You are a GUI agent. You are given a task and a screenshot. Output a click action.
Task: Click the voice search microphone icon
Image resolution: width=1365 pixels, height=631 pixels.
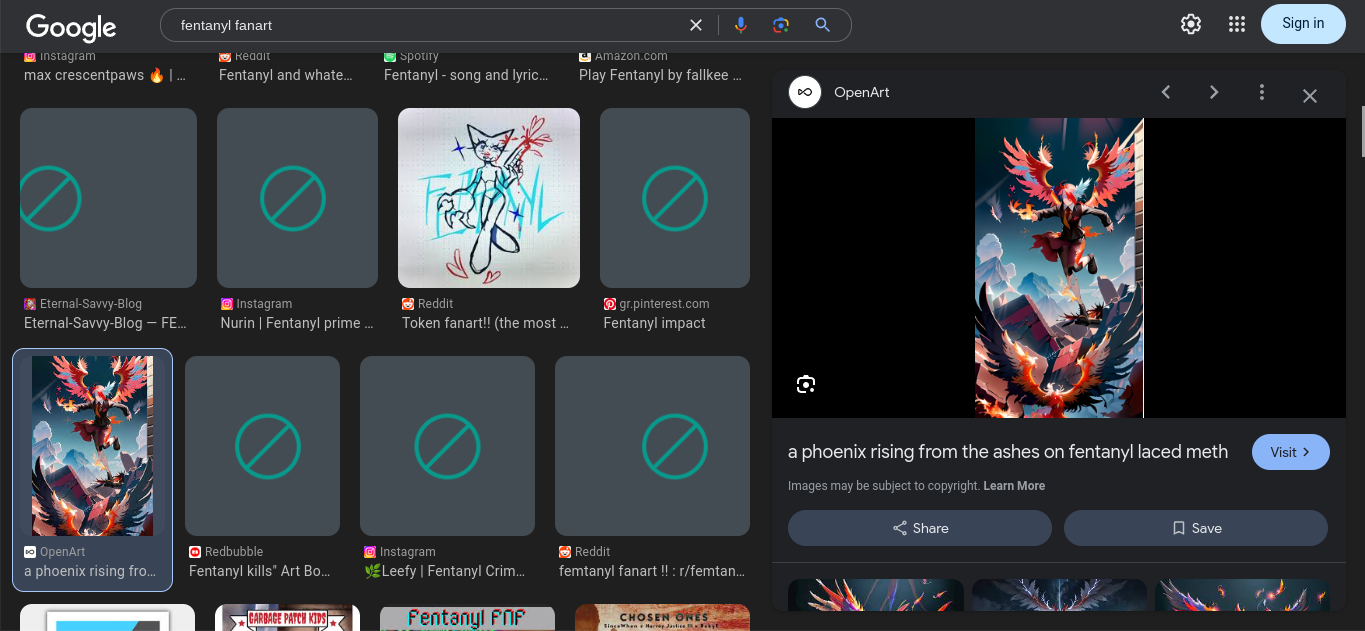click(x=740, y=25)
